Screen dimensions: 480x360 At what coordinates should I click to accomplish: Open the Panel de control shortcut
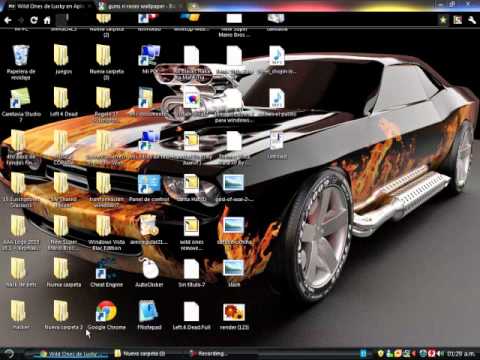[149, 188]
